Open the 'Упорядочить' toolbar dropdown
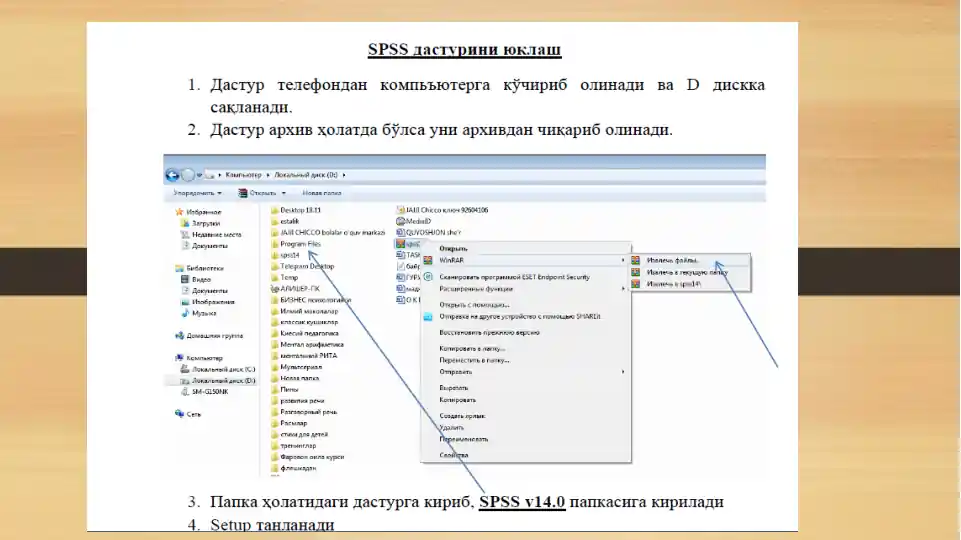The width and height of the screenshot is (961, 540). pos(197,193)
